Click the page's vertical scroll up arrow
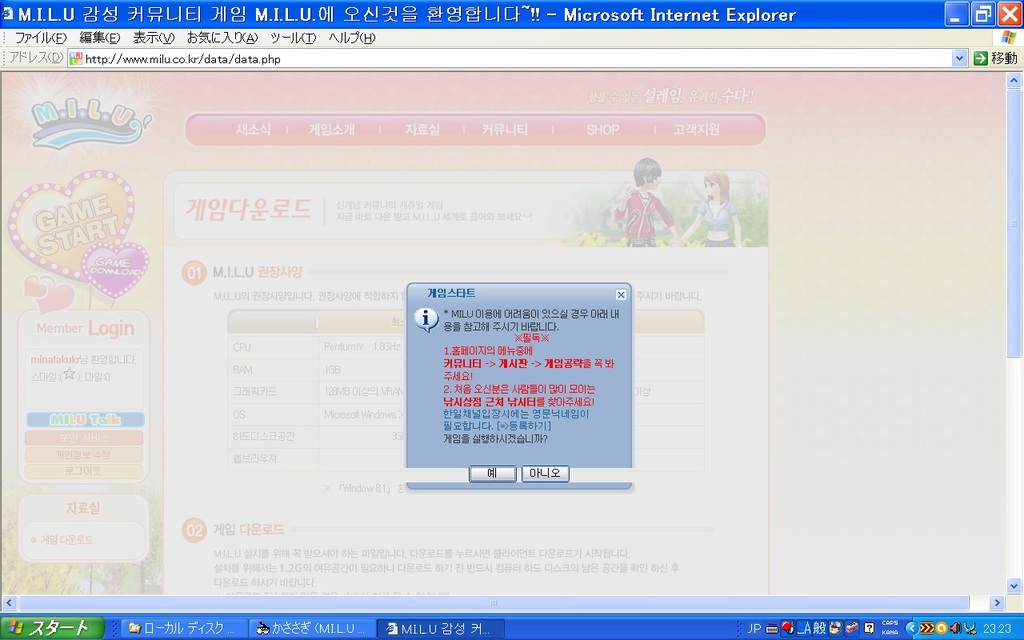1024x640 pixels. point(1014,80)
